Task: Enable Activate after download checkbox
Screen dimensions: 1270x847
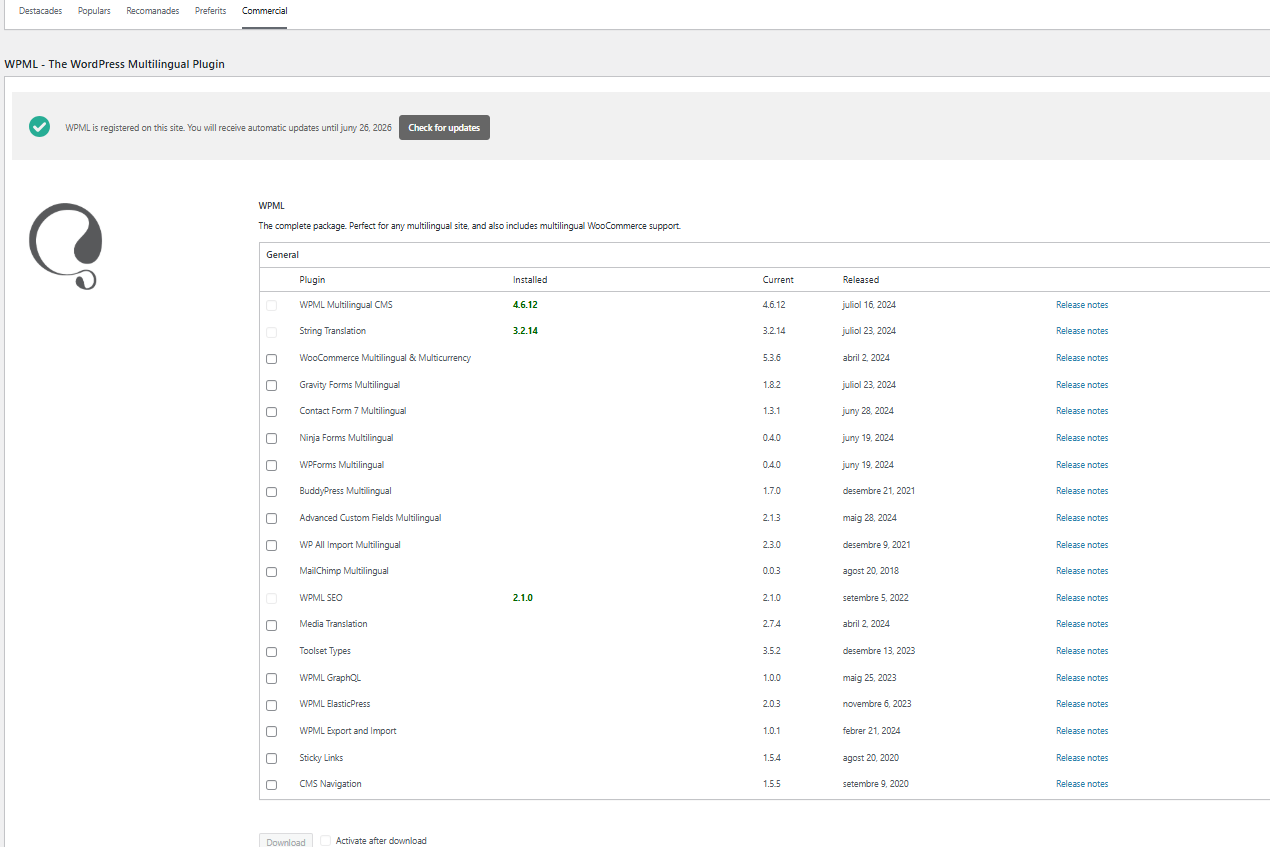Action: tap(326, 841)
